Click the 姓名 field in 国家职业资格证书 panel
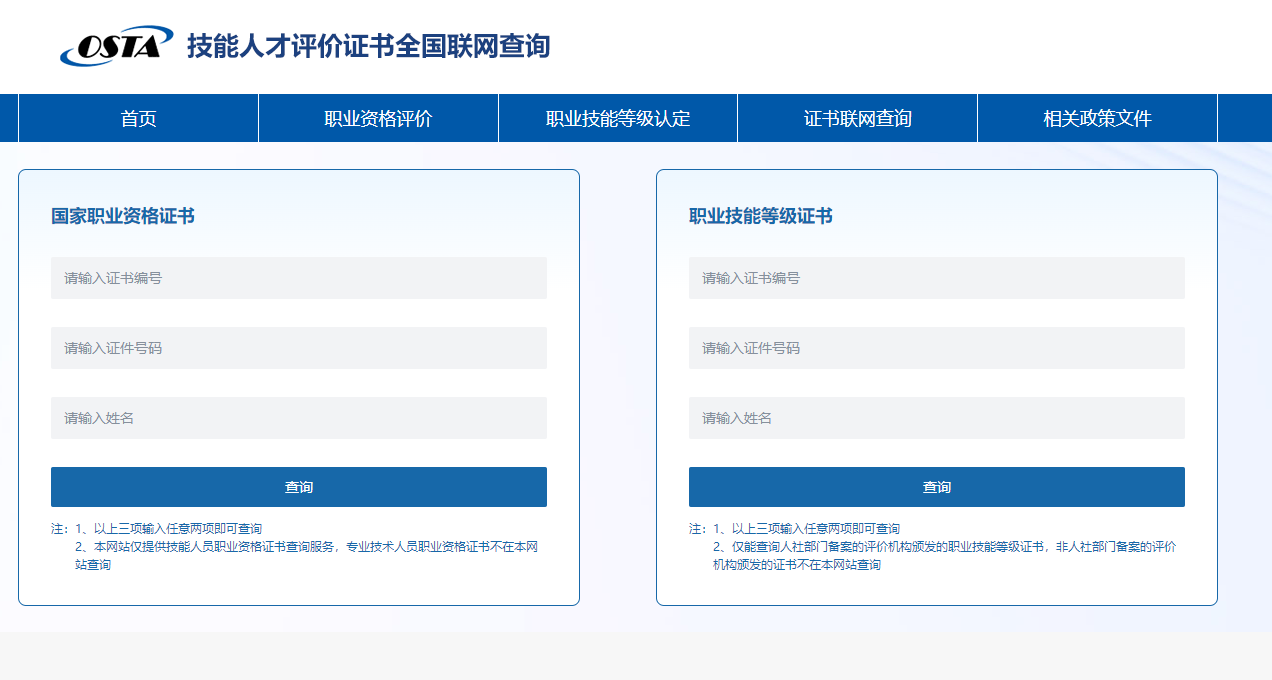The height and width of the screenshot is (680, 1272). [298, 418]
